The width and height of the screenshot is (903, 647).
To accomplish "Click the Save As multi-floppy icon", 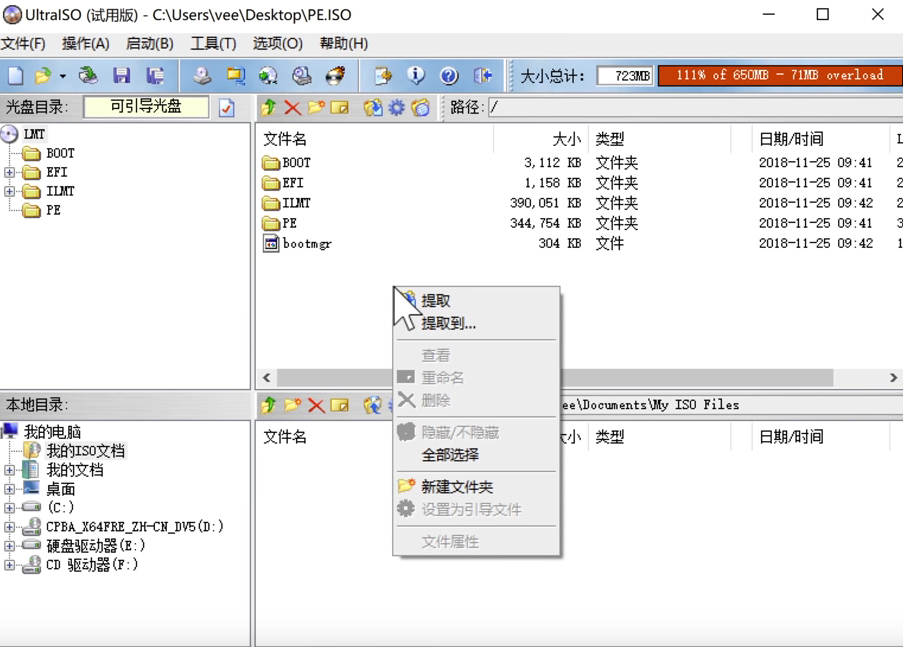I will 154,75.
